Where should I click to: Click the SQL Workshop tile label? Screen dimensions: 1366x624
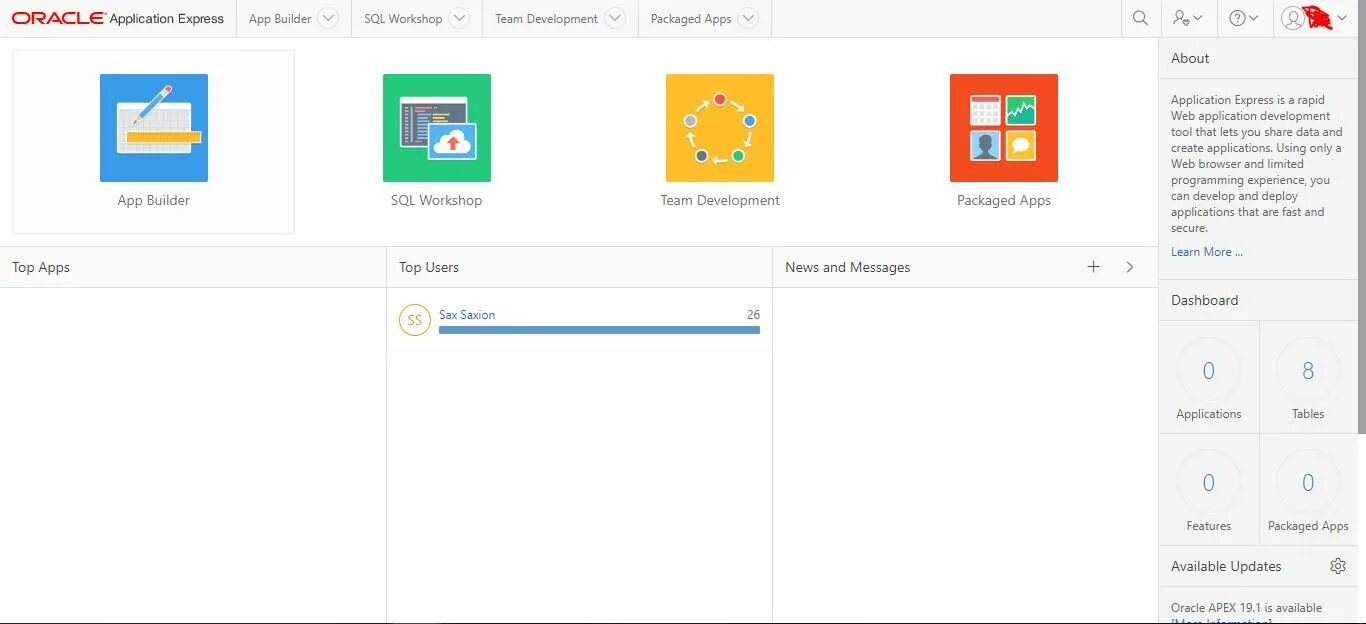click(436, 200)
